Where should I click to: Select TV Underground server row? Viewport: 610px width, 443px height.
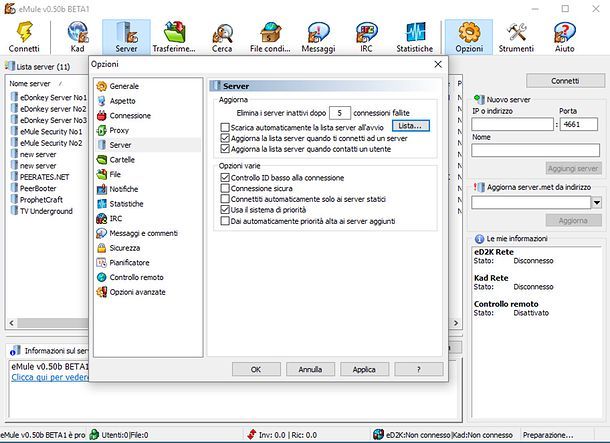tap(42, 211)
